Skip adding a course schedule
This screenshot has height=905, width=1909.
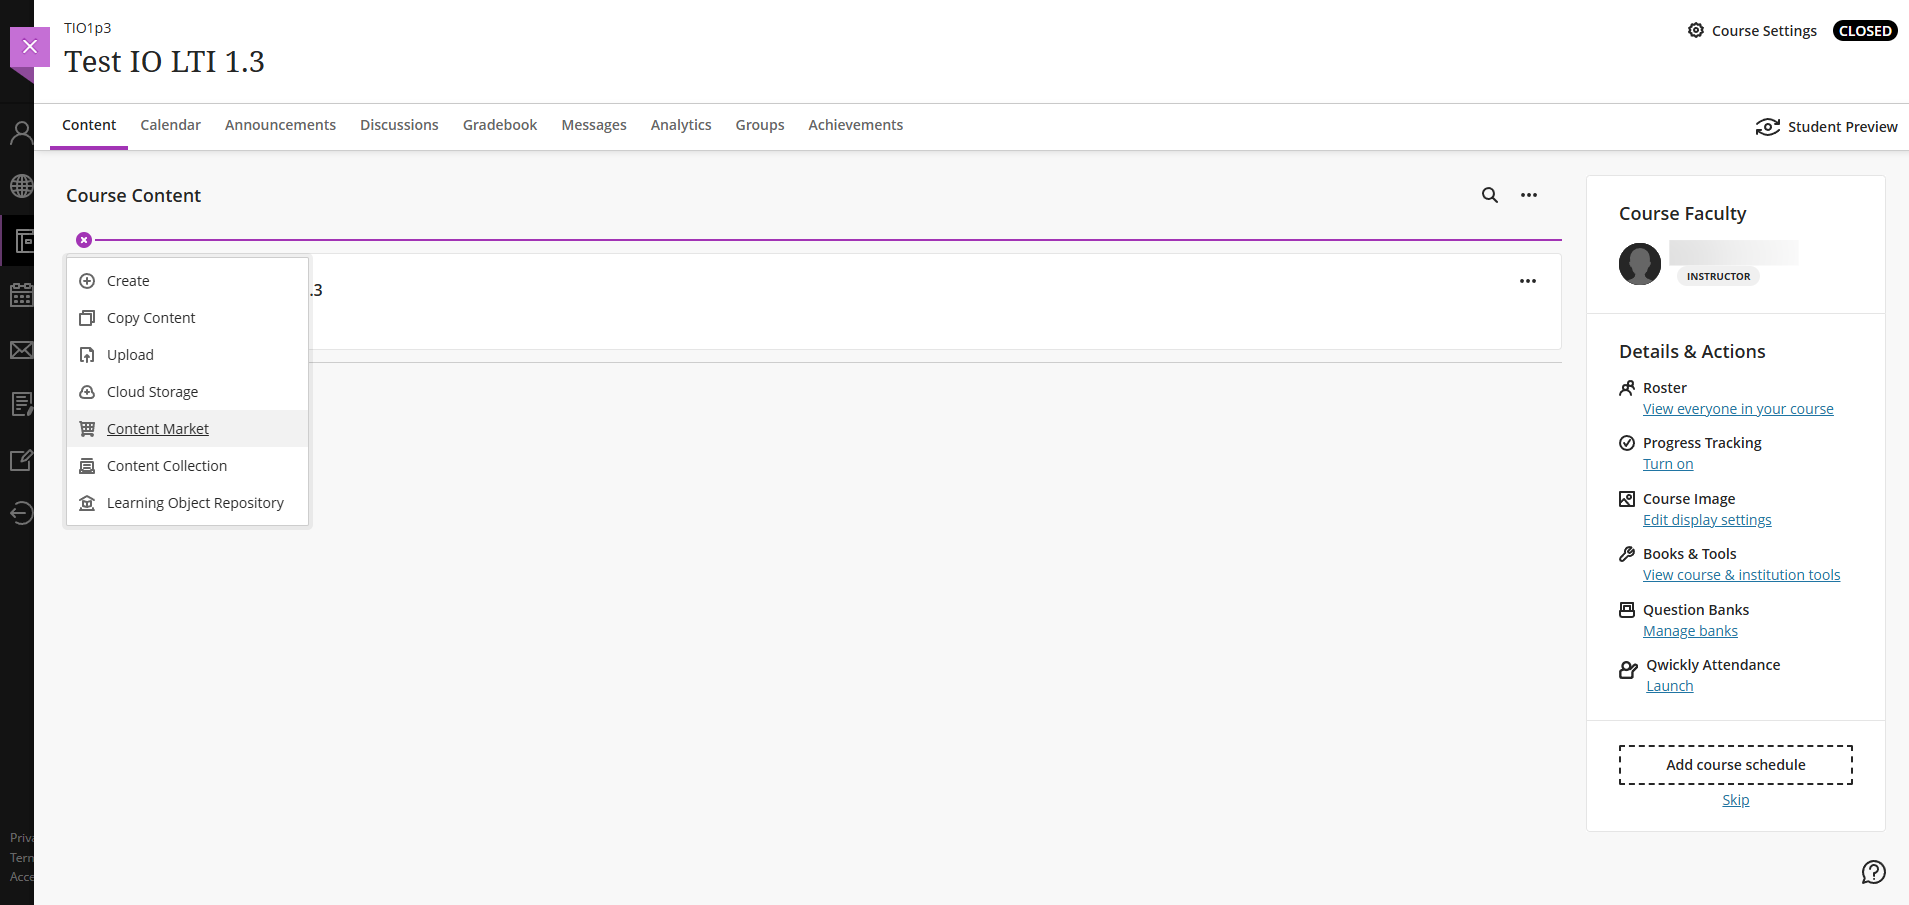tap(1736, 800)
